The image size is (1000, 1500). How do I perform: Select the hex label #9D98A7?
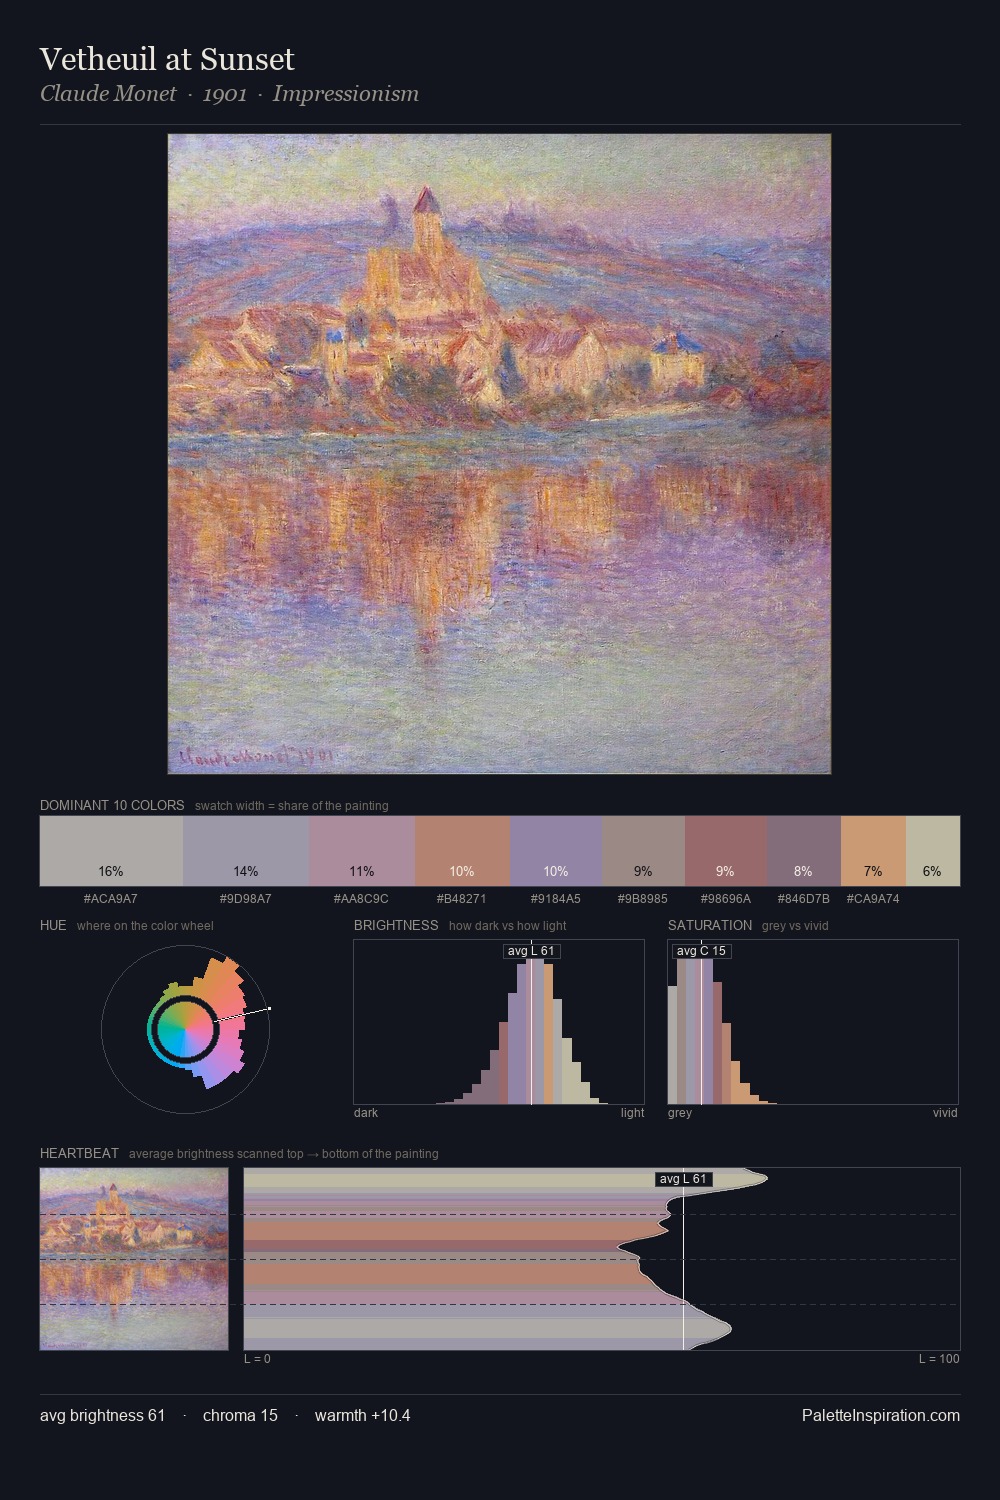(246, 899)
